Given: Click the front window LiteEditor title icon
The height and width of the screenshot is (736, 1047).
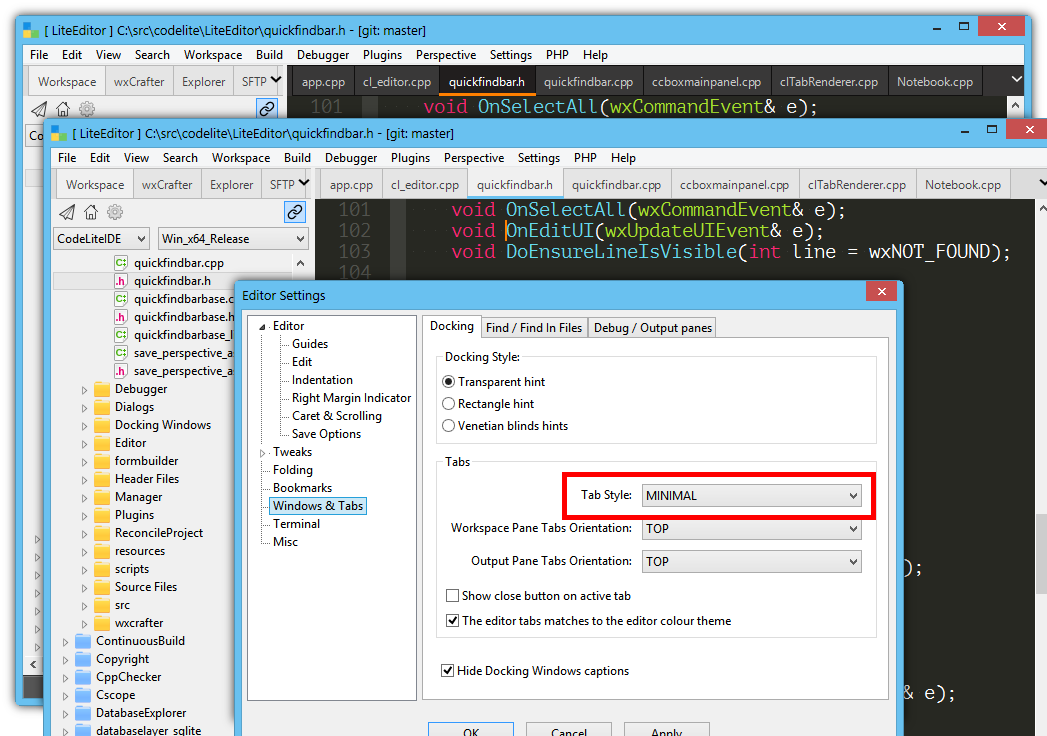Looking at the screenshot, I should 59,134.
